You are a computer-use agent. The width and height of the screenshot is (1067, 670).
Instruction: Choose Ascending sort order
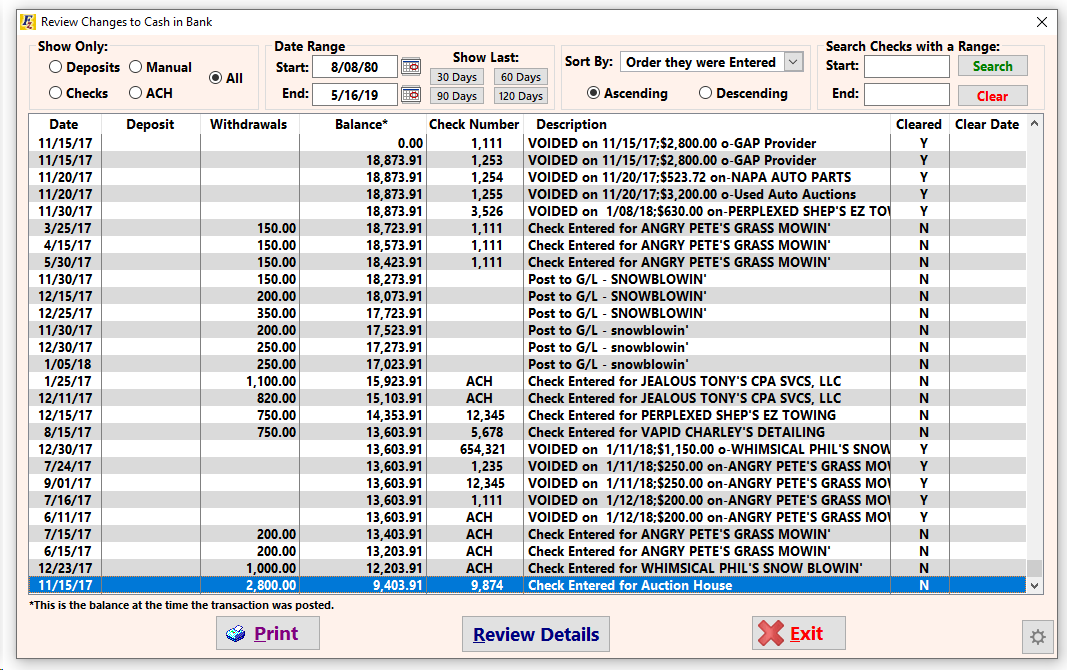coord(593,93)
